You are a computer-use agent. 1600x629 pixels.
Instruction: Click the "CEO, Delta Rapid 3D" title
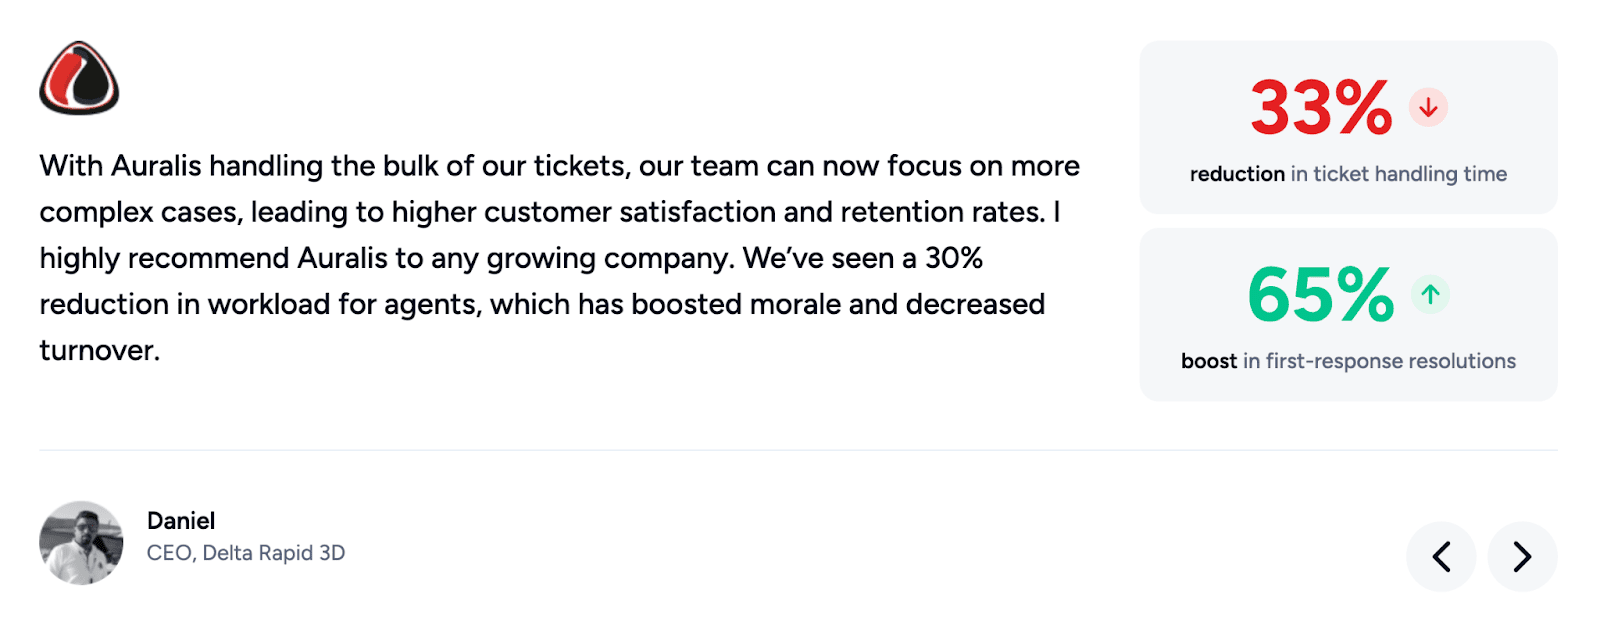[246, 553]
